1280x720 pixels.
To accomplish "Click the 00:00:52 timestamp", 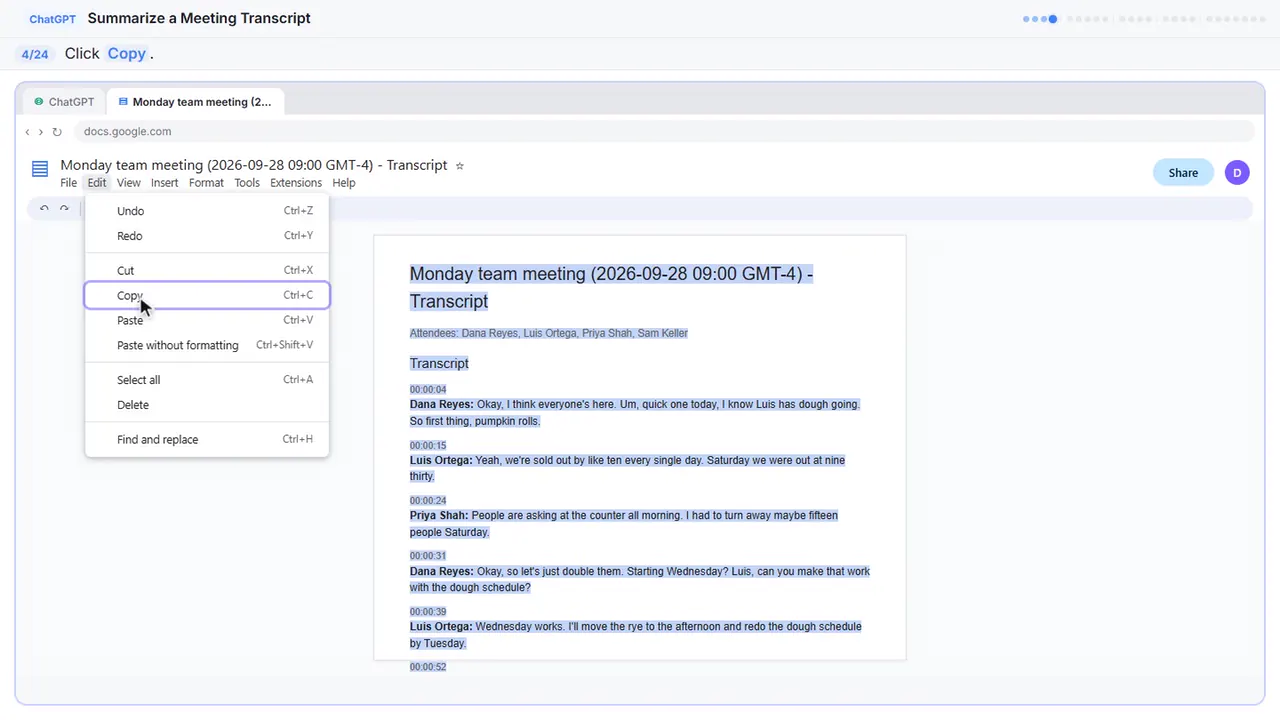I will (428, 667).
